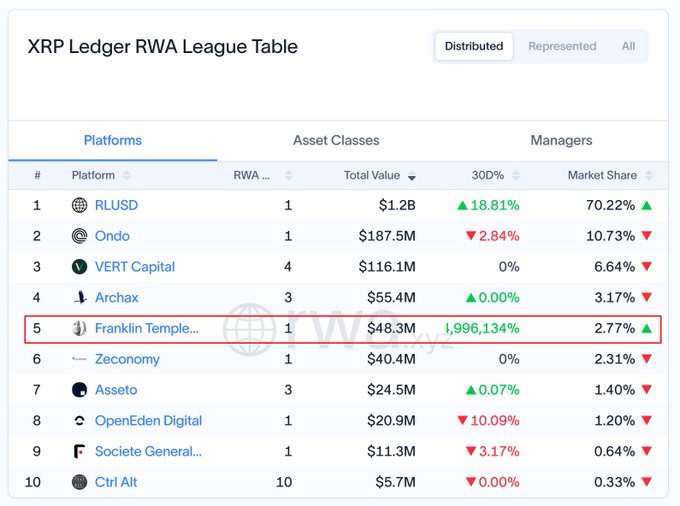The image size is (680, 506).
Task: Click the 70.22% market share value
Action: [610, 205]
